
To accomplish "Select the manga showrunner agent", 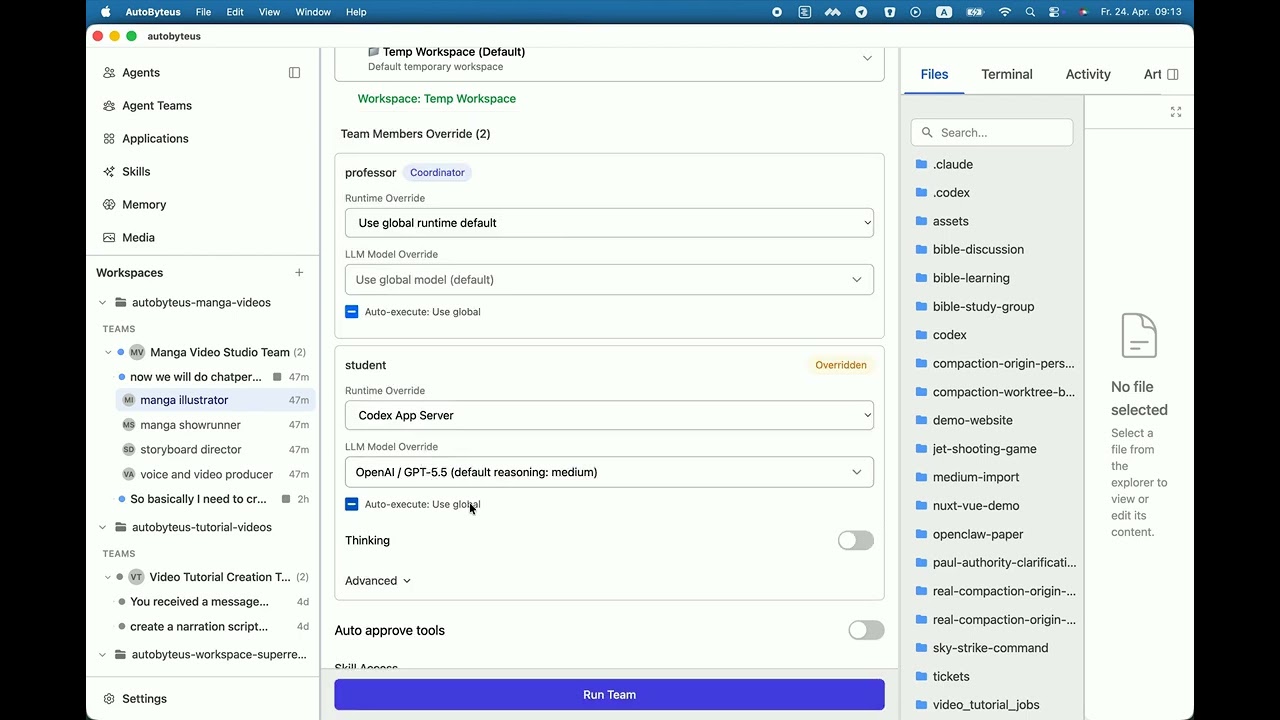I will coord(216,425).
